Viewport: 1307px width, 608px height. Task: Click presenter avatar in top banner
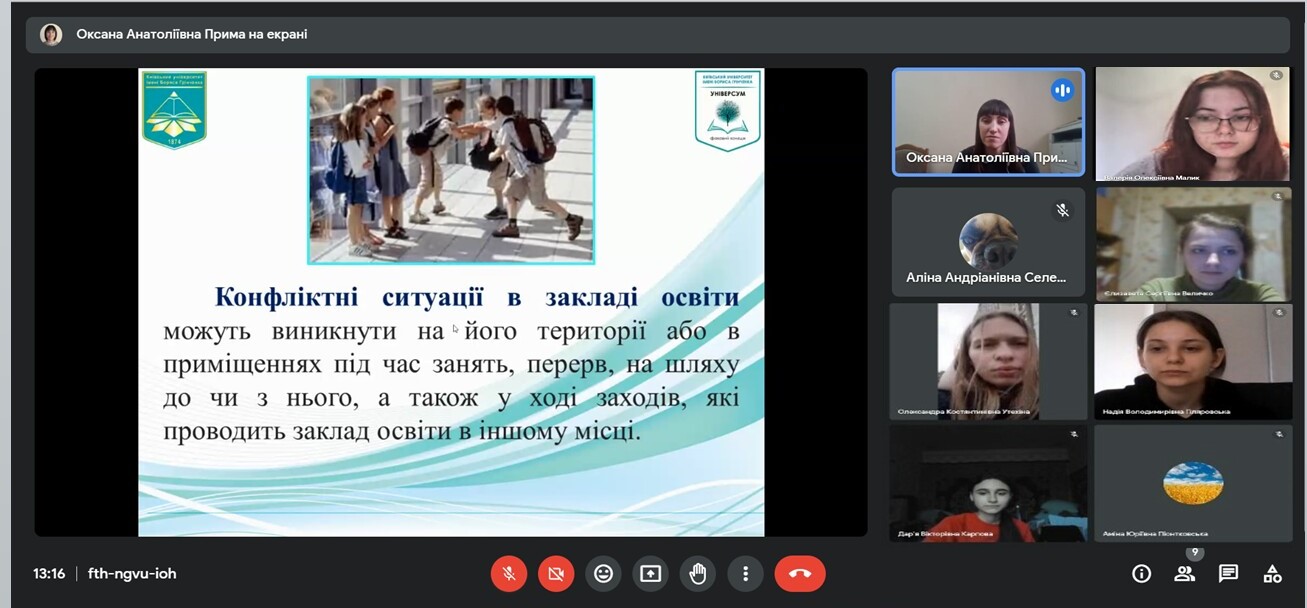[51, 34]
